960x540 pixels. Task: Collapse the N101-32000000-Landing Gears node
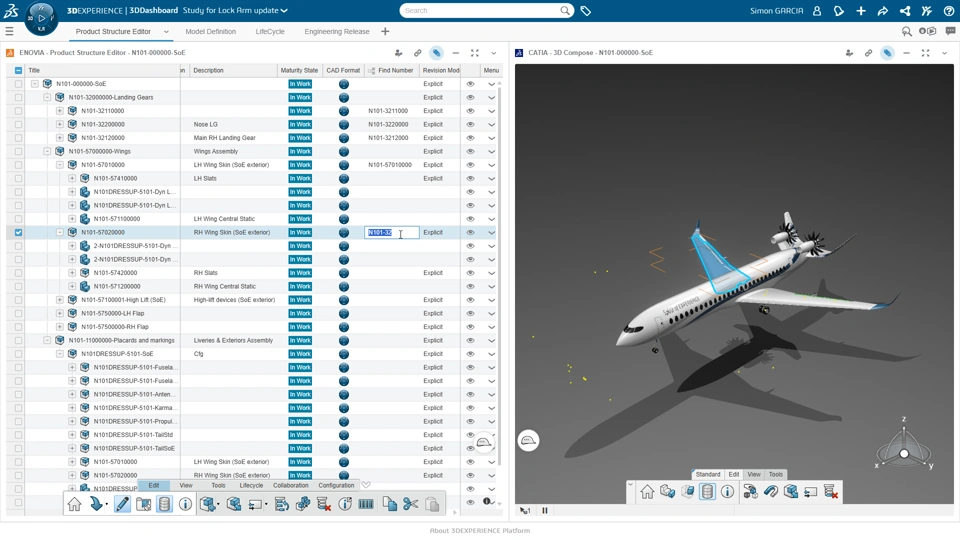point(47,97)
